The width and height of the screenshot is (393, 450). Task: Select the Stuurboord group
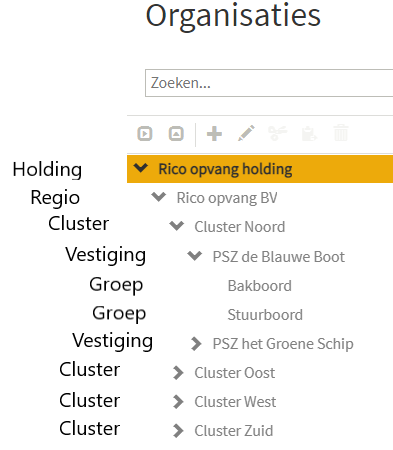point(265,315)
